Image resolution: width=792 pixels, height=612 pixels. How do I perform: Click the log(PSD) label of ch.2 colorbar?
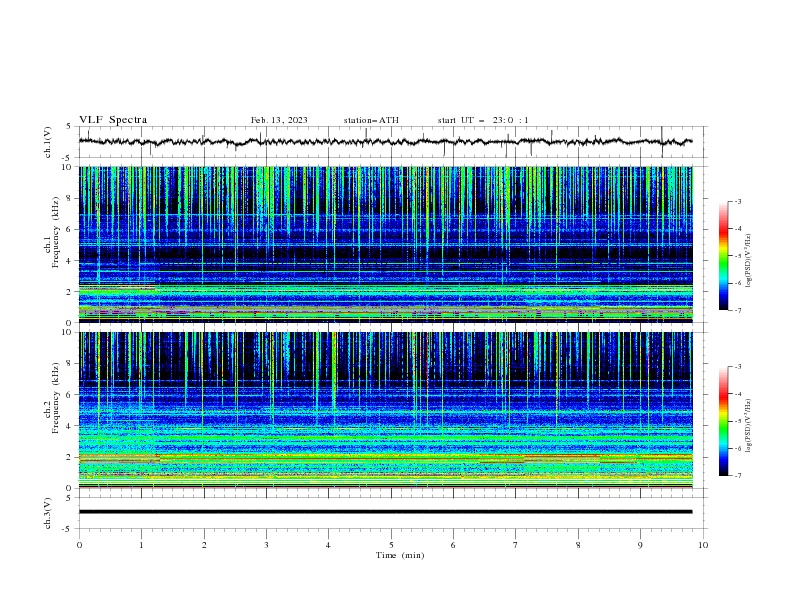[x=748, y=425]
